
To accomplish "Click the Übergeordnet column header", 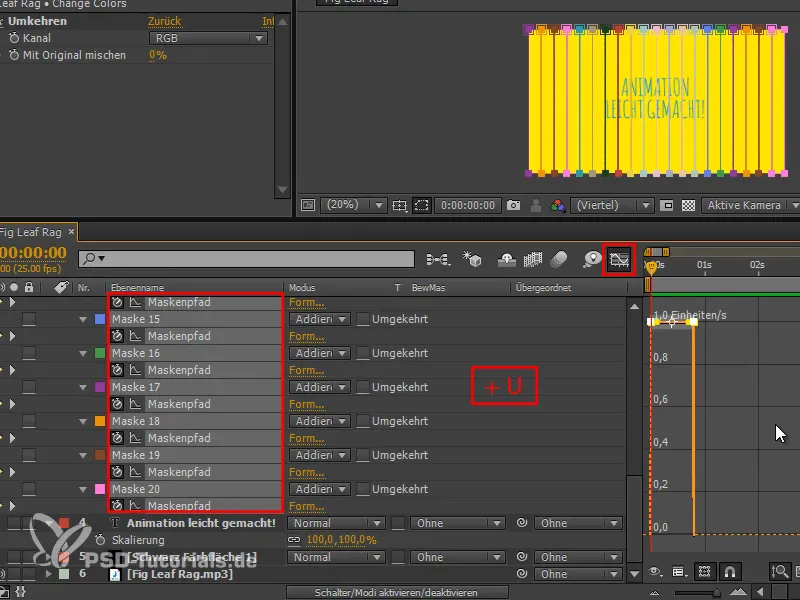I will pyautogui.click(x=543, y=288).
